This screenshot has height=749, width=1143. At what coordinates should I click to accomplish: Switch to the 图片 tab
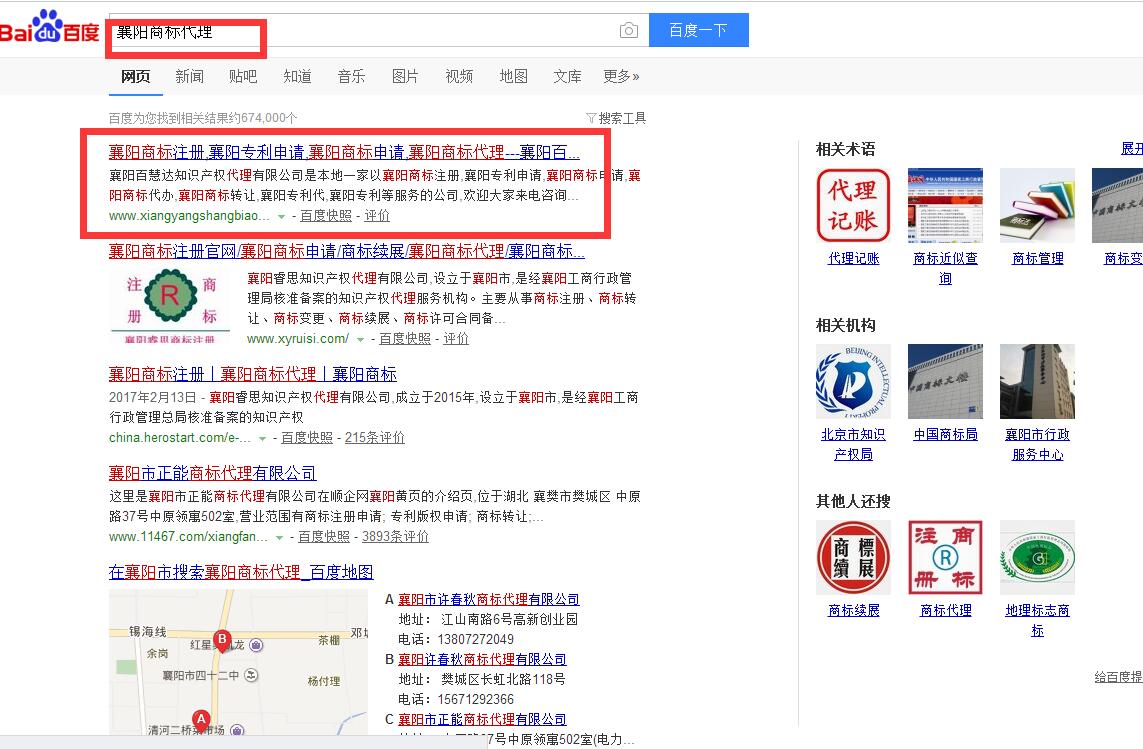405,76
